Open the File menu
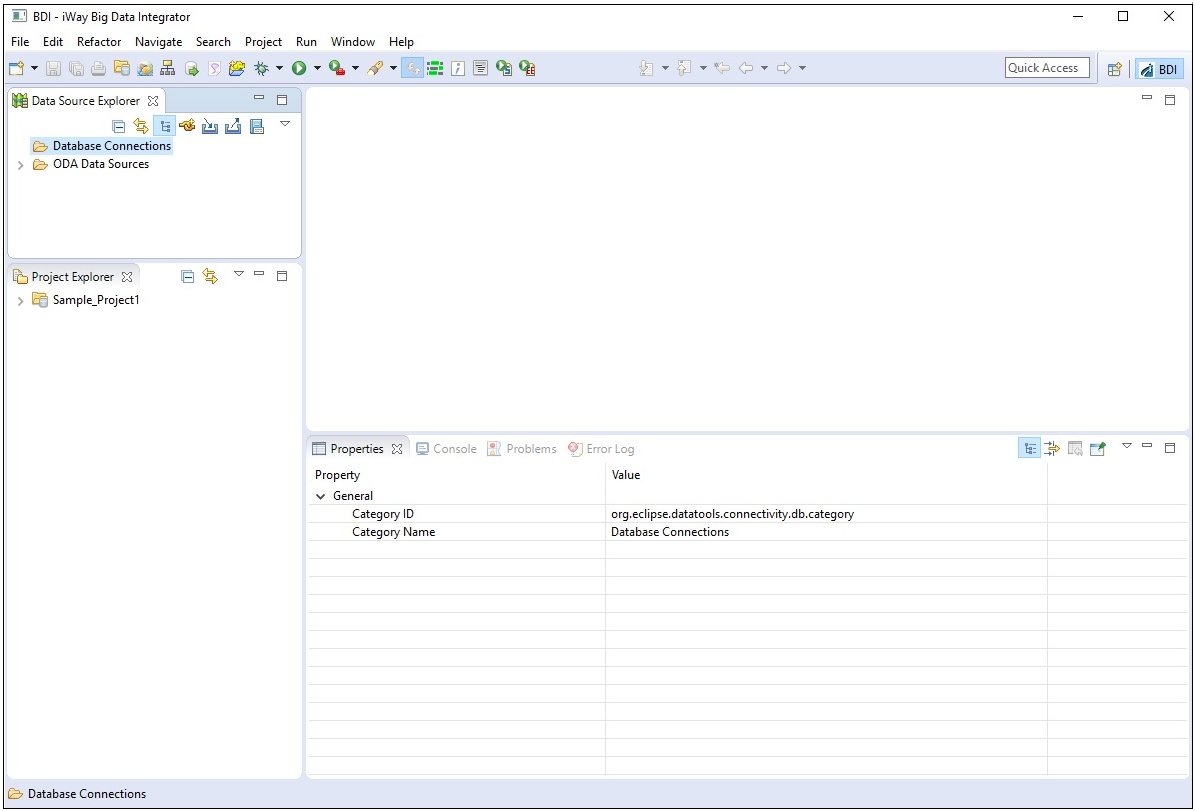This screenshot has height=811, width=1195. (x=20, y=42)
